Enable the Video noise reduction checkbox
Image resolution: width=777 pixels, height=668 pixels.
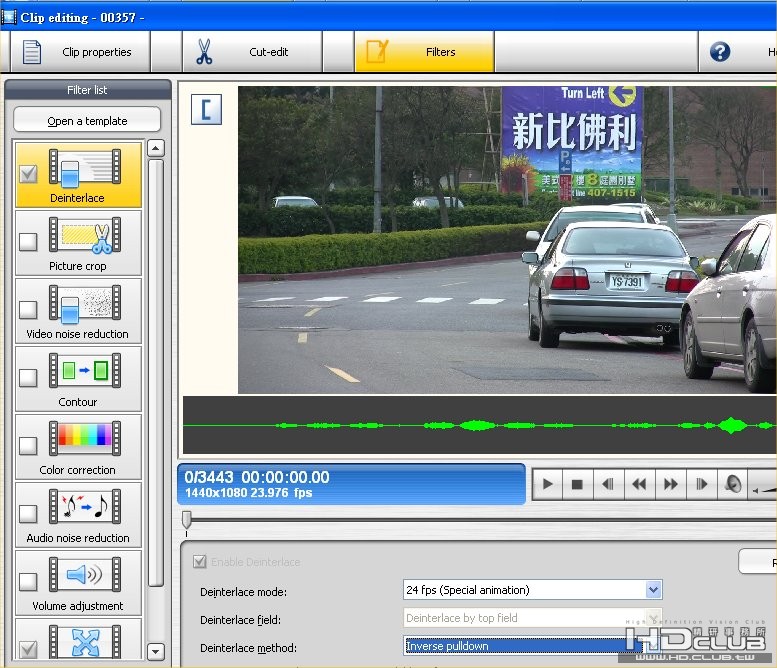click(x=28, y=310)
